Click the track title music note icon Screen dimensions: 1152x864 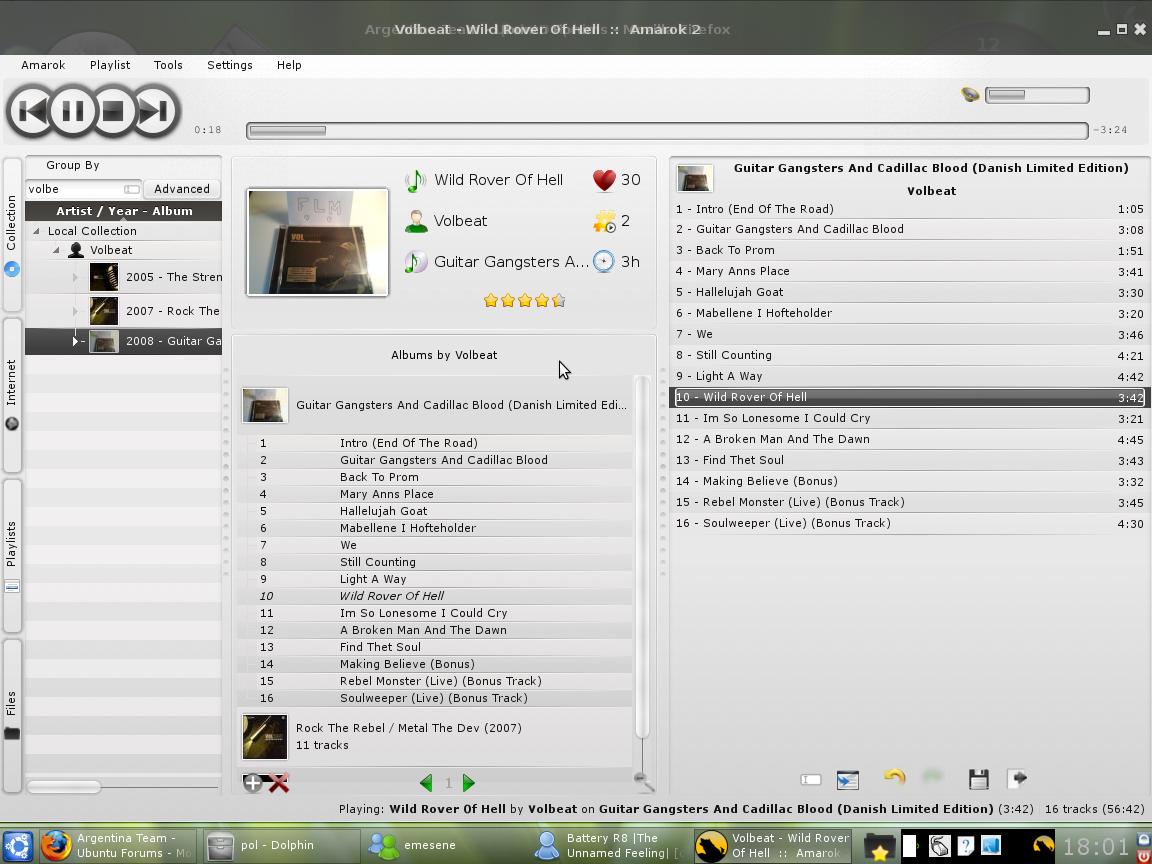(416, 180)
